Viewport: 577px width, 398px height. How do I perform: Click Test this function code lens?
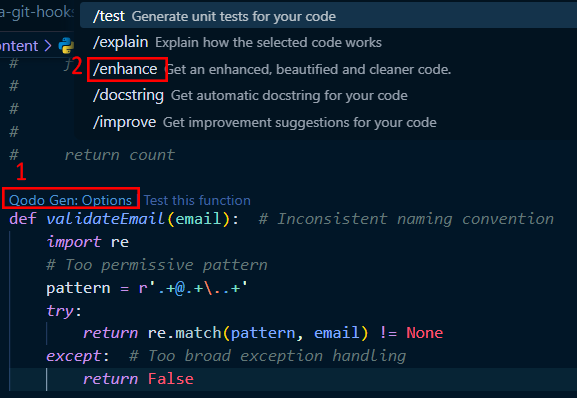tap(197, 200)
